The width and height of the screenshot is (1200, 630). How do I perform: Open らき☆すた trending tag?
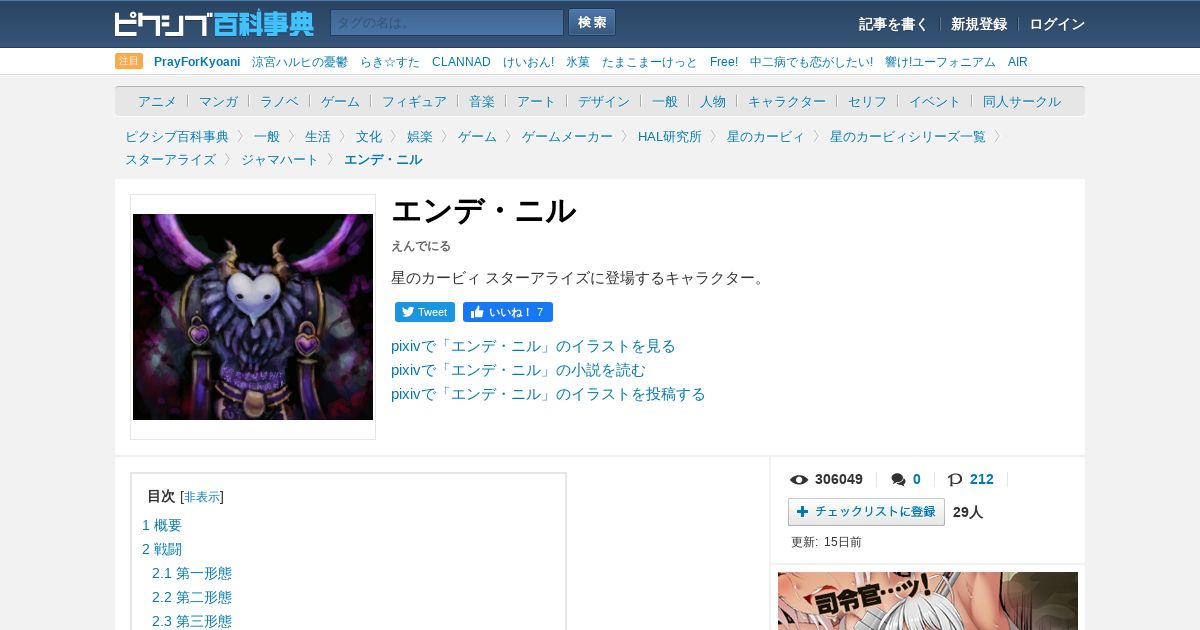click(390, 62)
